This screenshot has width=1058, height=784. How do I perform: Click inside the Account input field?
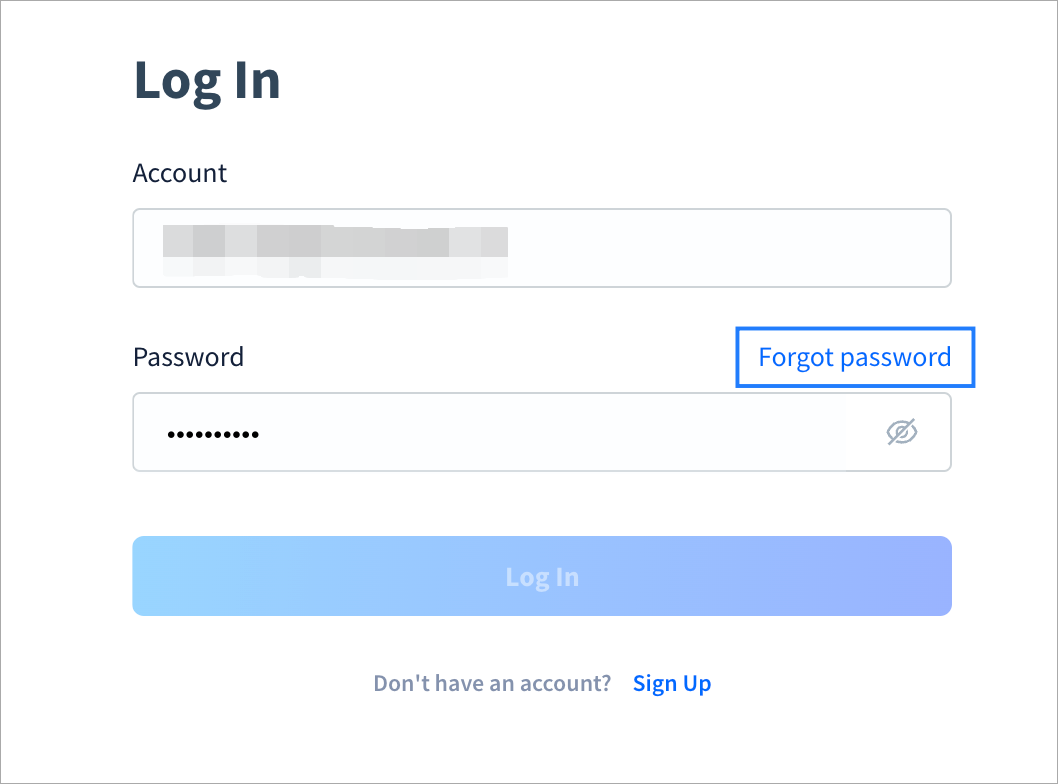(x=541, y=248)
